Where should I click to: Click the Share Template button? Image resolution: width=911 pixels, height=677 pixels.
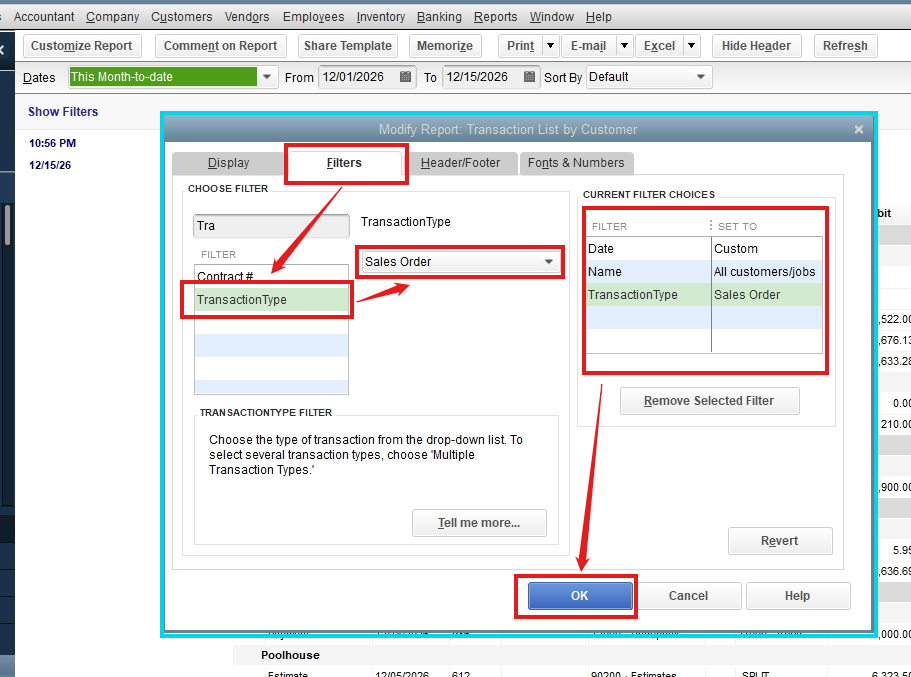click(347, 46)
